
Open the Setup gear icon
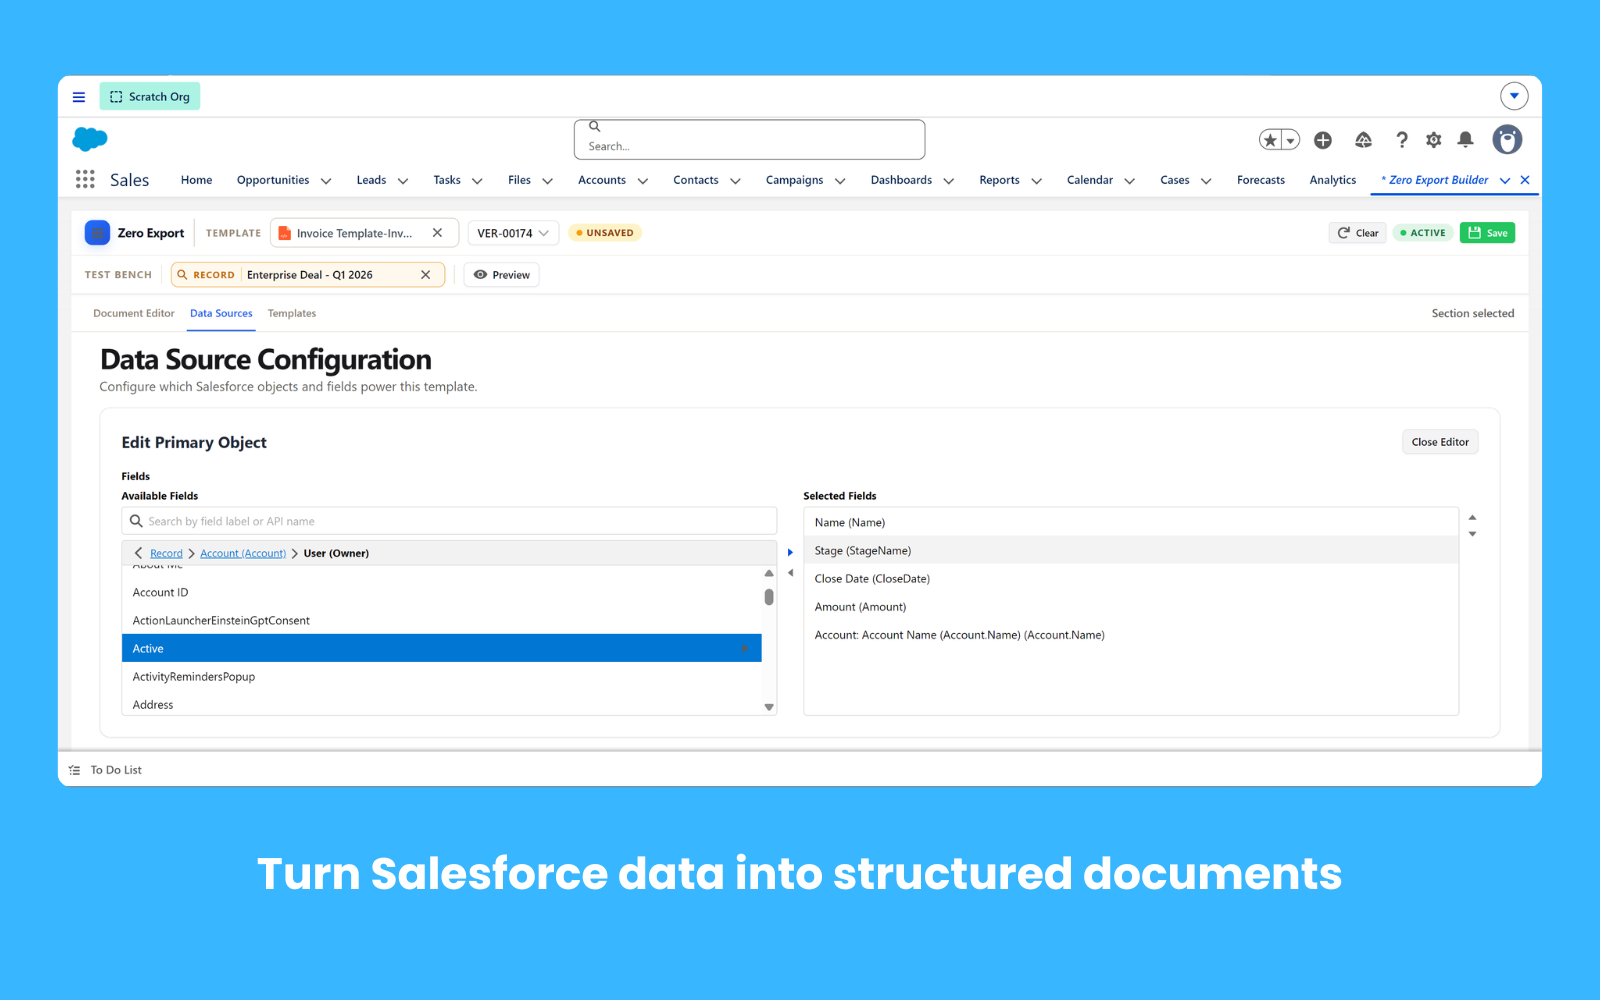tap(1434, 140)
